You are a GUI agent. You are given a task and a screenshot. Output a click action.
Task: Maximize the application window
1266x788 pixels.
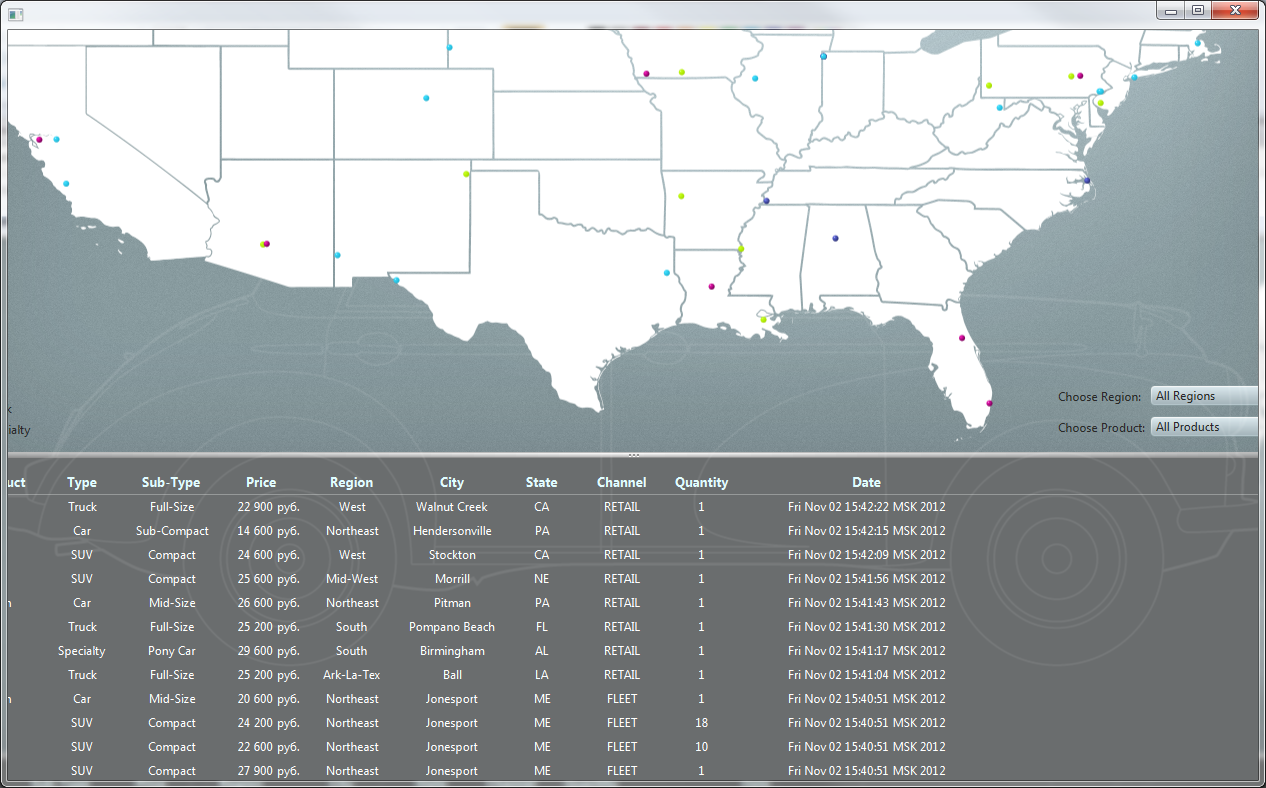pyautogui.click(x=1197, y=11)
